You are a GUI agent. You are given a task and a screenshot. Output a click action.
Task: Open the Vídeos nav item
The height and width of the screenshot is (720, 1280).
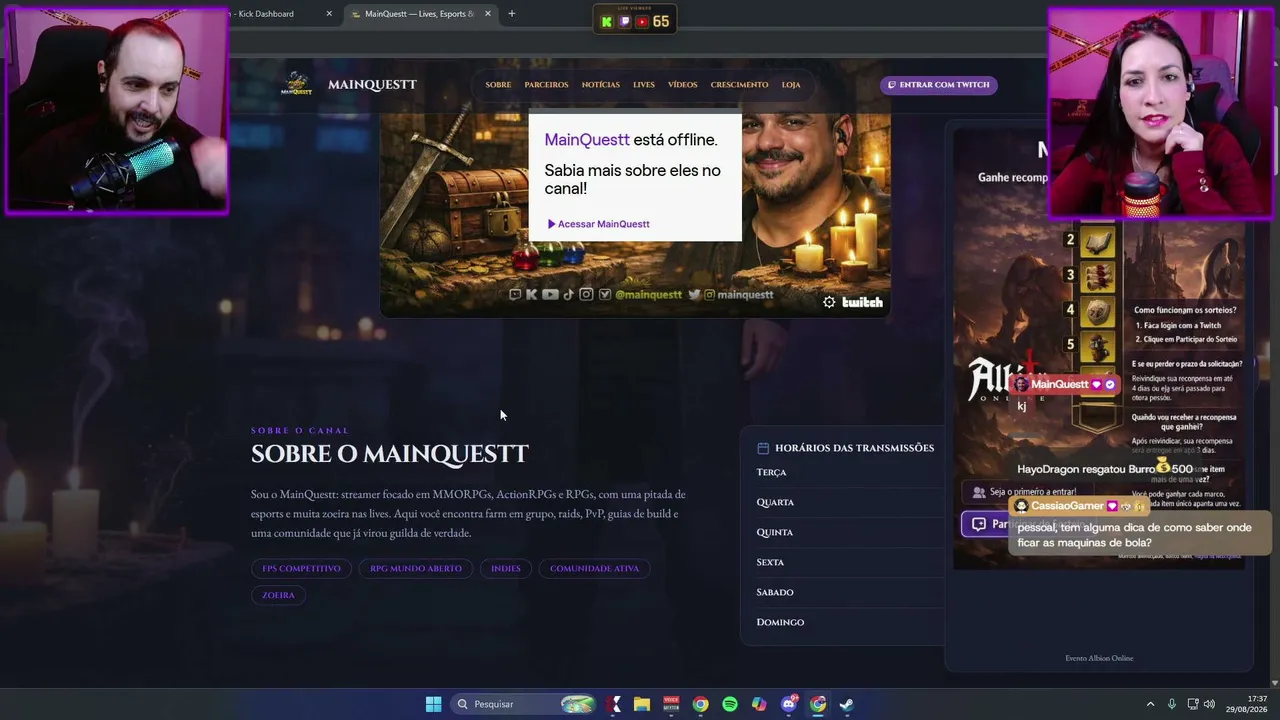click(683, 85)
